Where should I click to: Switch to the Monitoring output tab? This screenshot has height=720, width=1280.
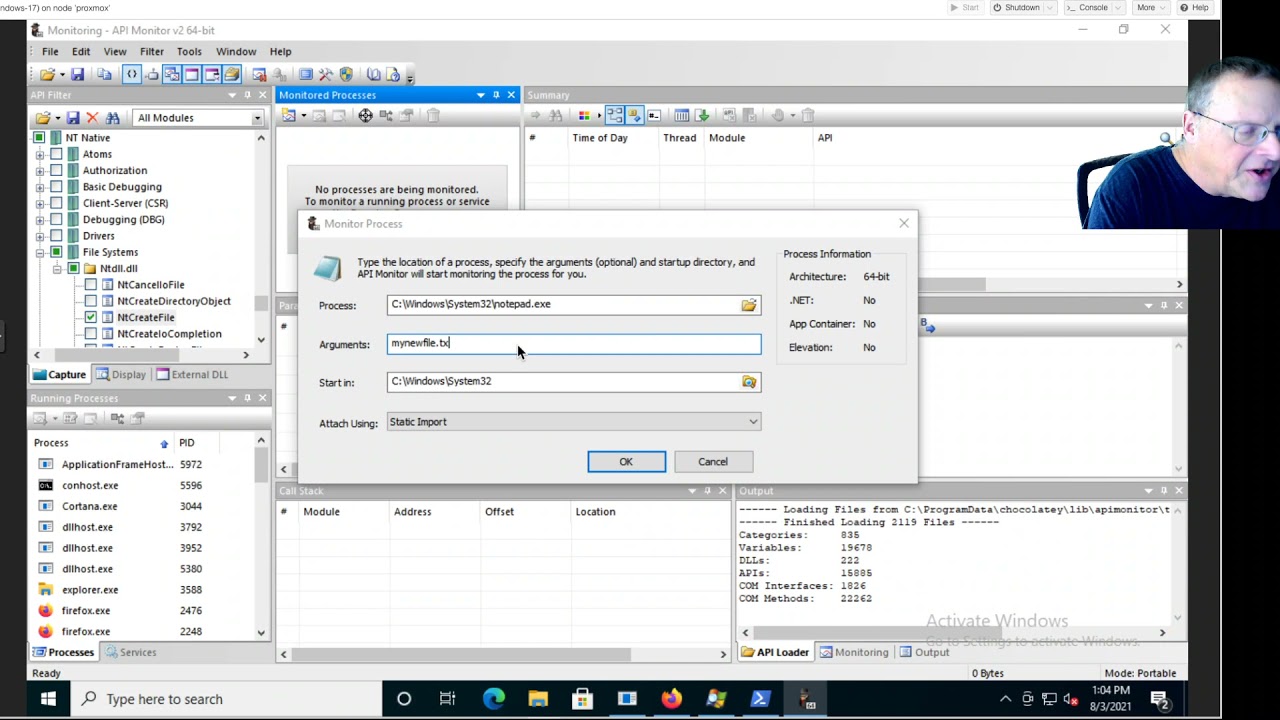[x=853, y=653]
